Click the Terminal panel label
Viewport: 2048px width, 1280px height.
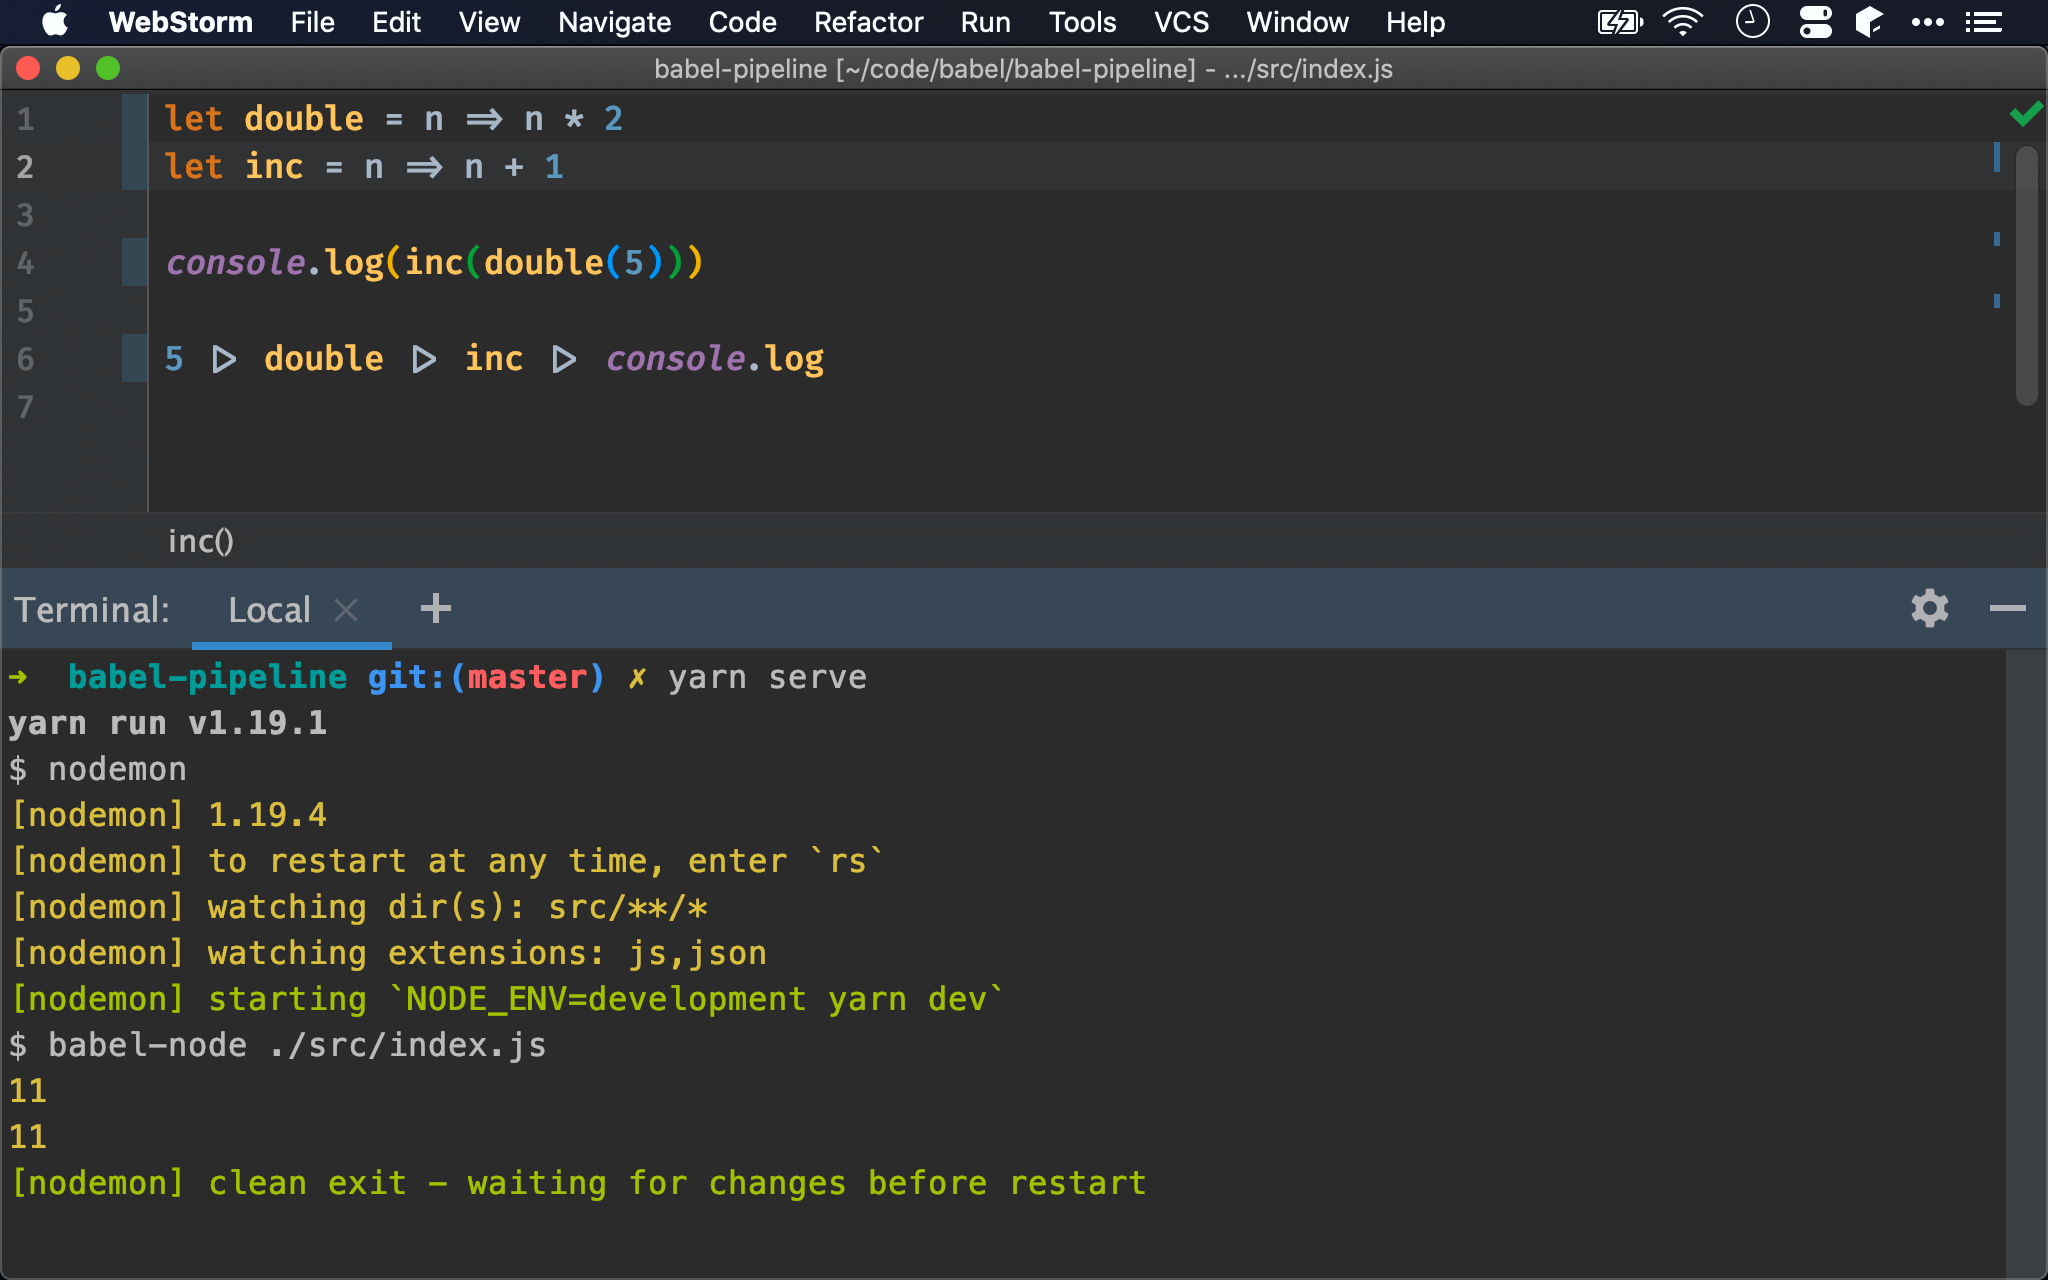coord(92,610)
